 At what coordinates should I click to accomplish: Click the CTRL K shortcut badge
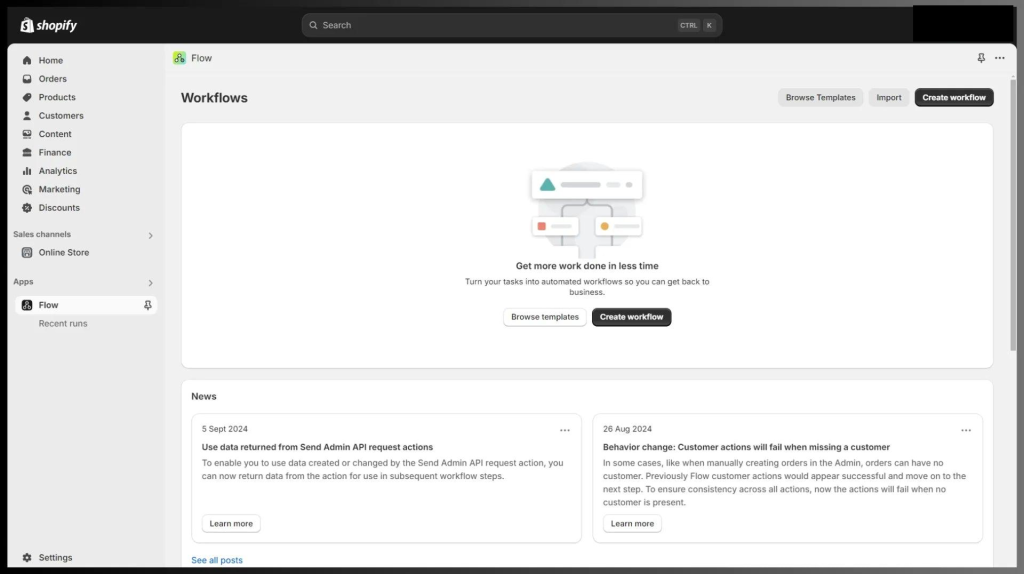click(697, 25)
